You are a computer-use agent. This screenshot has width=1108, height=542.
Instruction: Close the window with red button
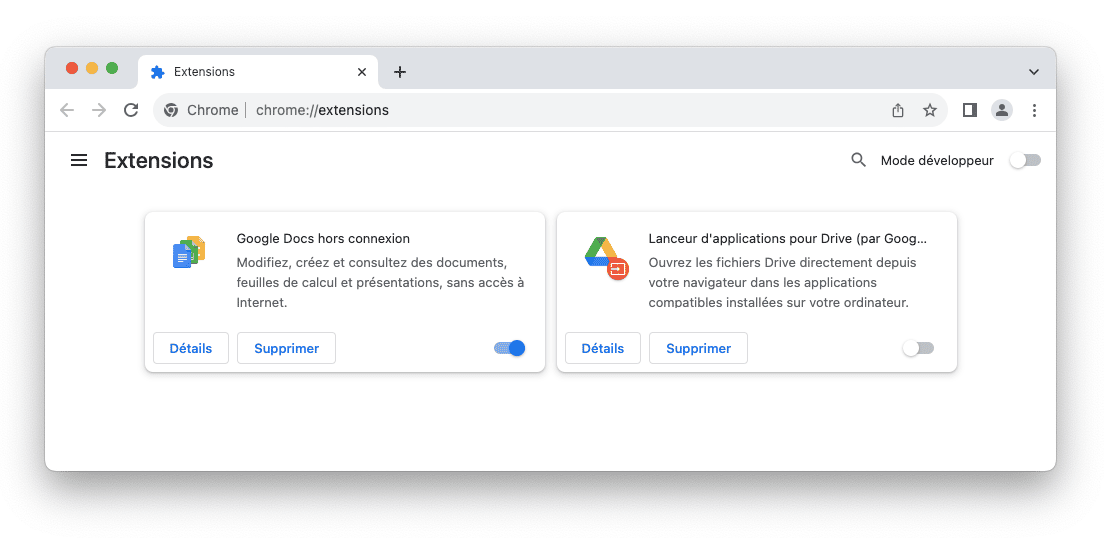coord(71,68)
